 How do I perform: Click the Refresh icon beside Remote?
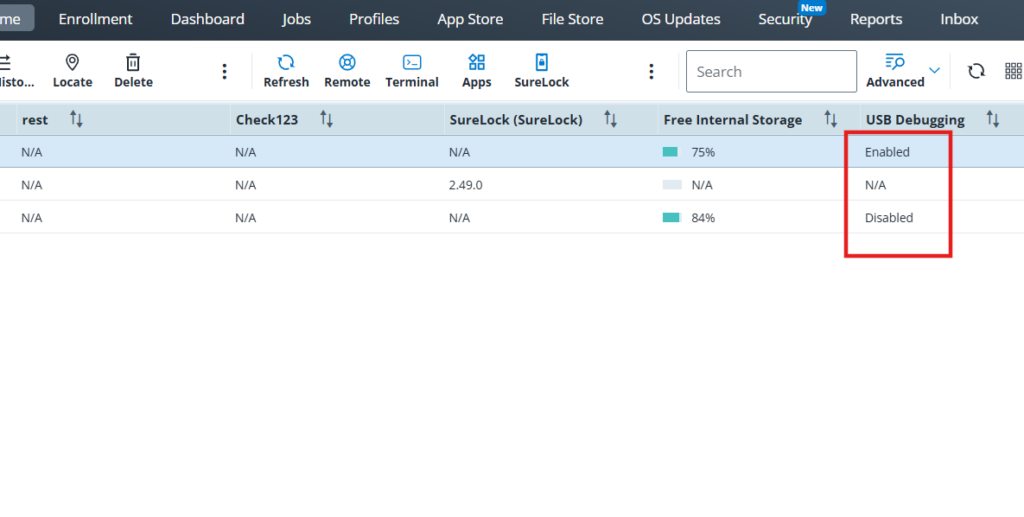(x=286, y=63)
